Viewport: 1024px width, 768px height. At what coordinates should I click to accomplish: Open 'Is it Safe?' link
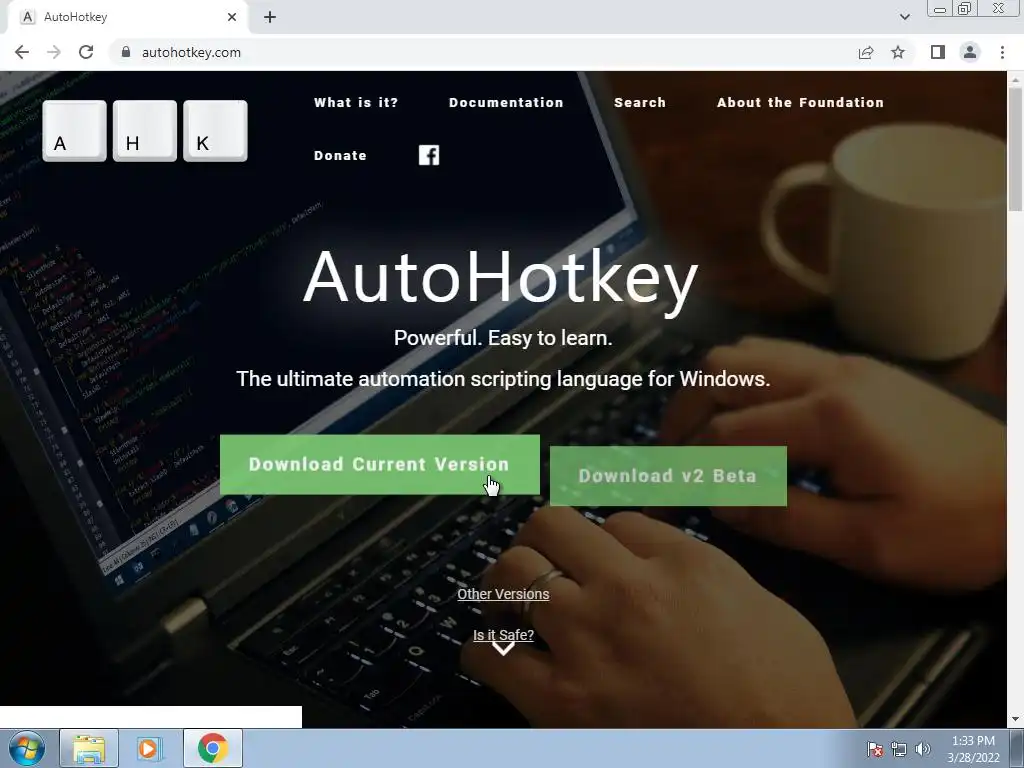click(x=503, y=635)
